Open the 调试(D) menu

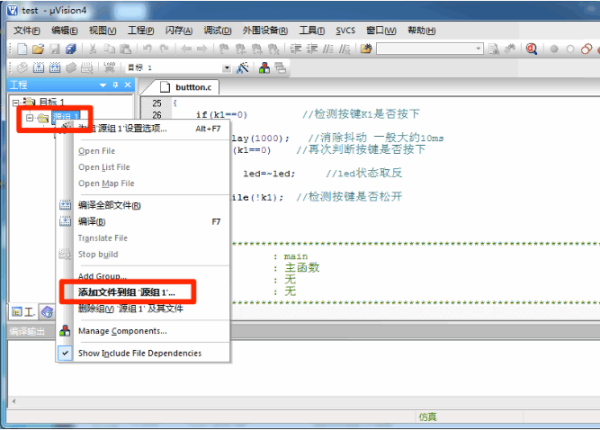click(x=217, y=30)
